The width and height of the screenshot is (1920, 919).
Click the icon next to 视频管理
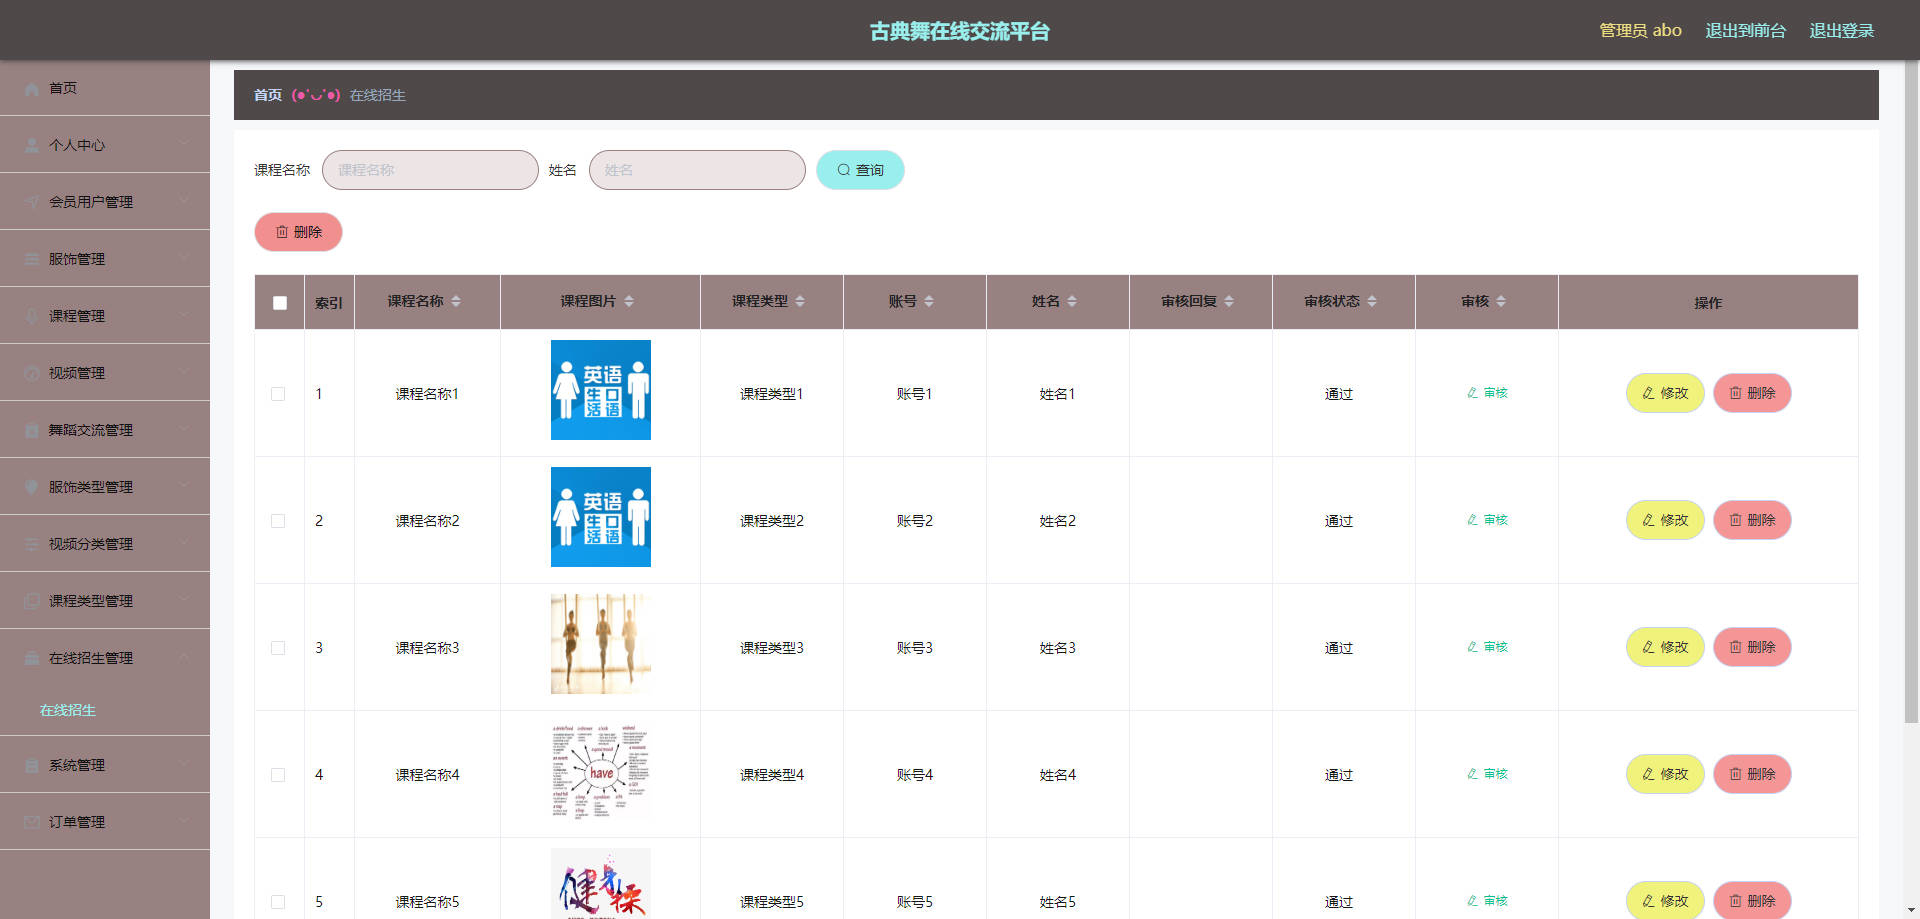pos(32,374)
